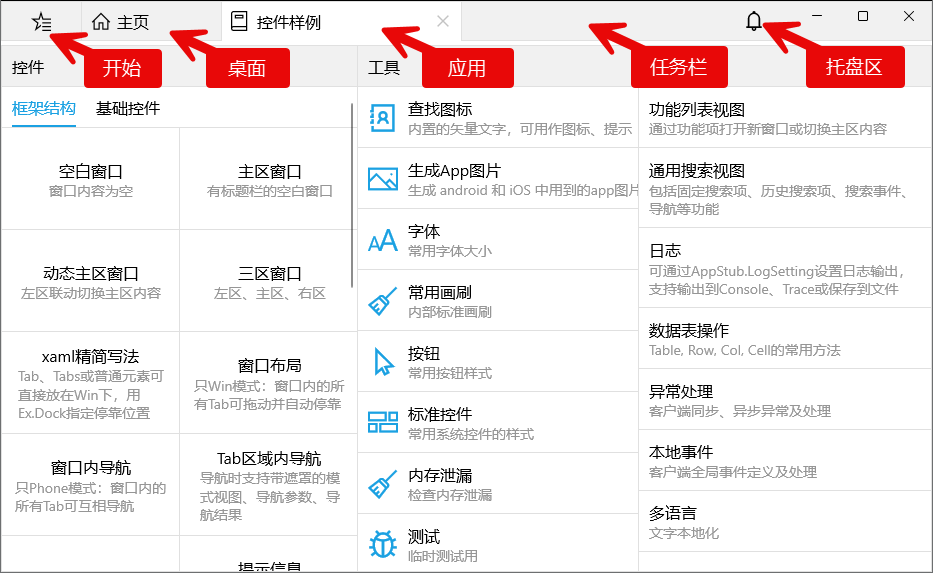The width and height of the screenshot is (933, 573).
Task: Open the notification bell icon
Action: (754, 21)
